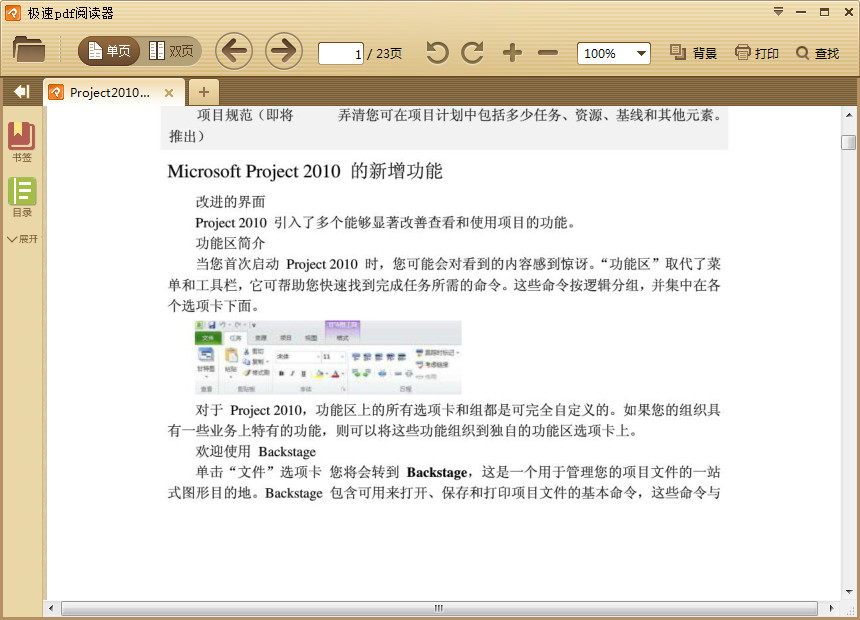The image size is (860, 620).
Task: Click the text '改进的界面'
Action: click(x=230, y=202)
